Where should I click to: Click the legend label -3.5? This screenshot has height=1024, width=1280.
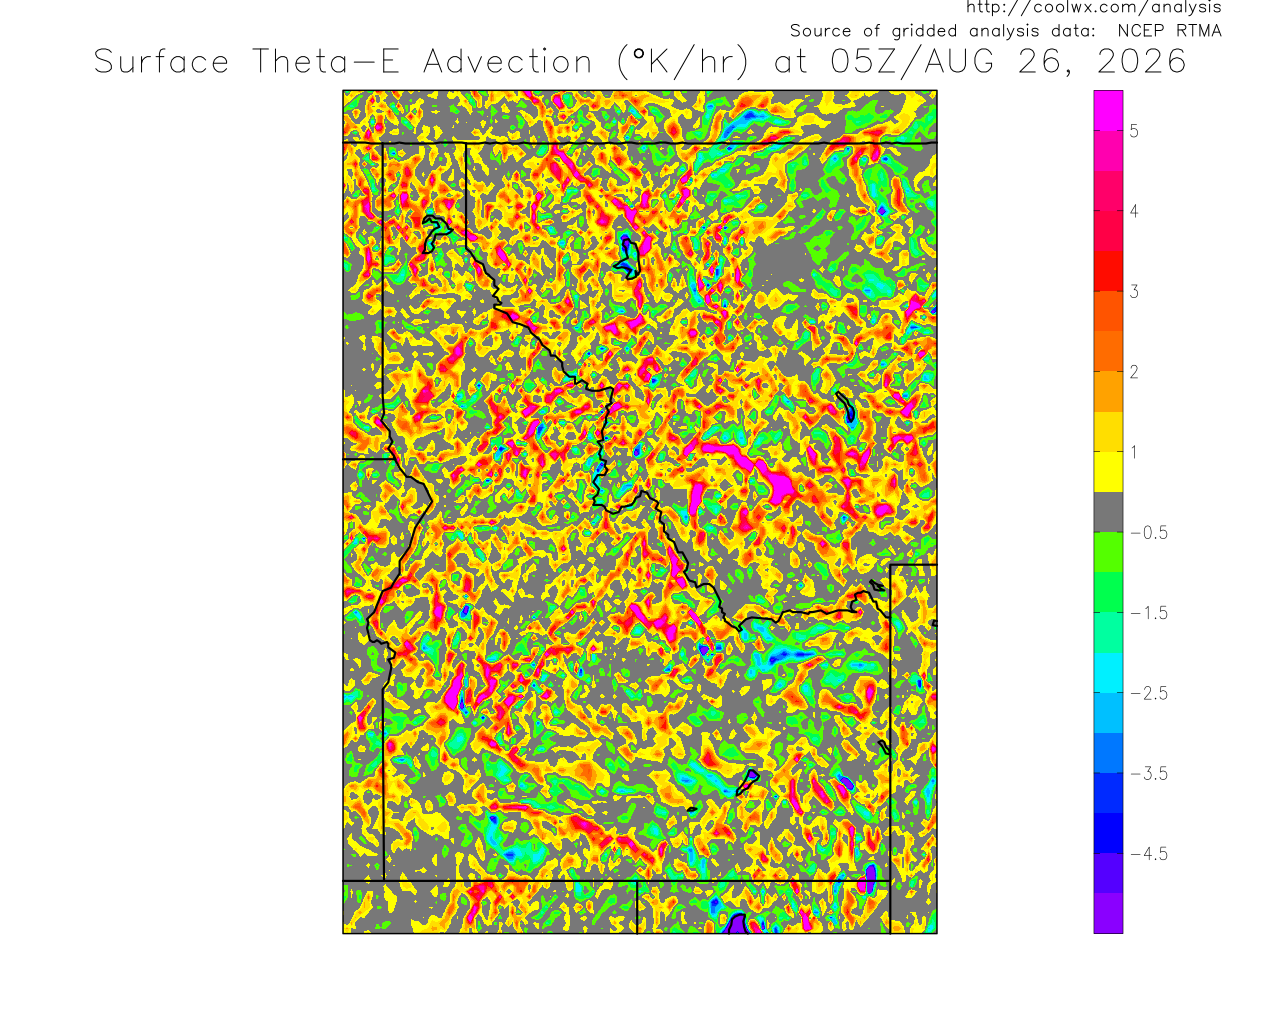tap(1149, 774)
